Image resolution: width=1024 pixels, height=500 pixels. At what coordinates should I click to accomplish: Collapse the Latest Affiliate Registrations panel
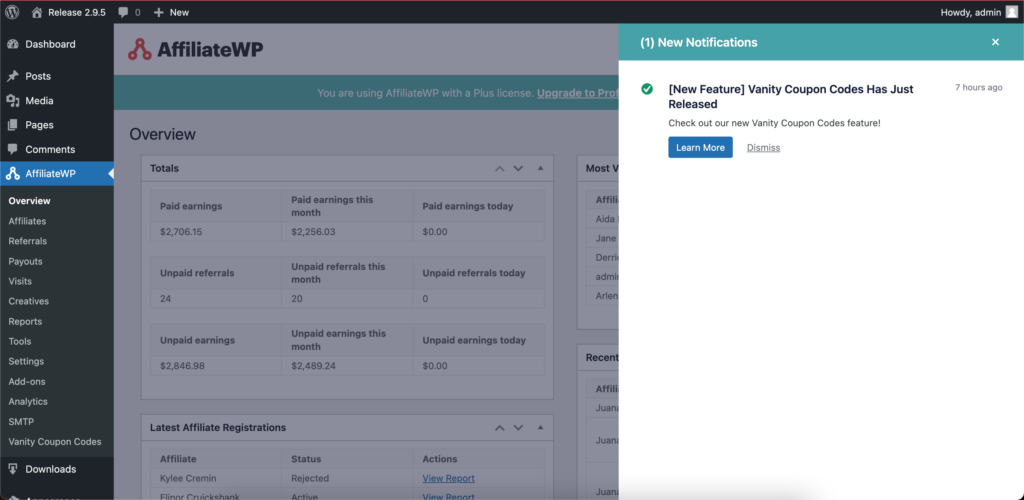(540, 428)
